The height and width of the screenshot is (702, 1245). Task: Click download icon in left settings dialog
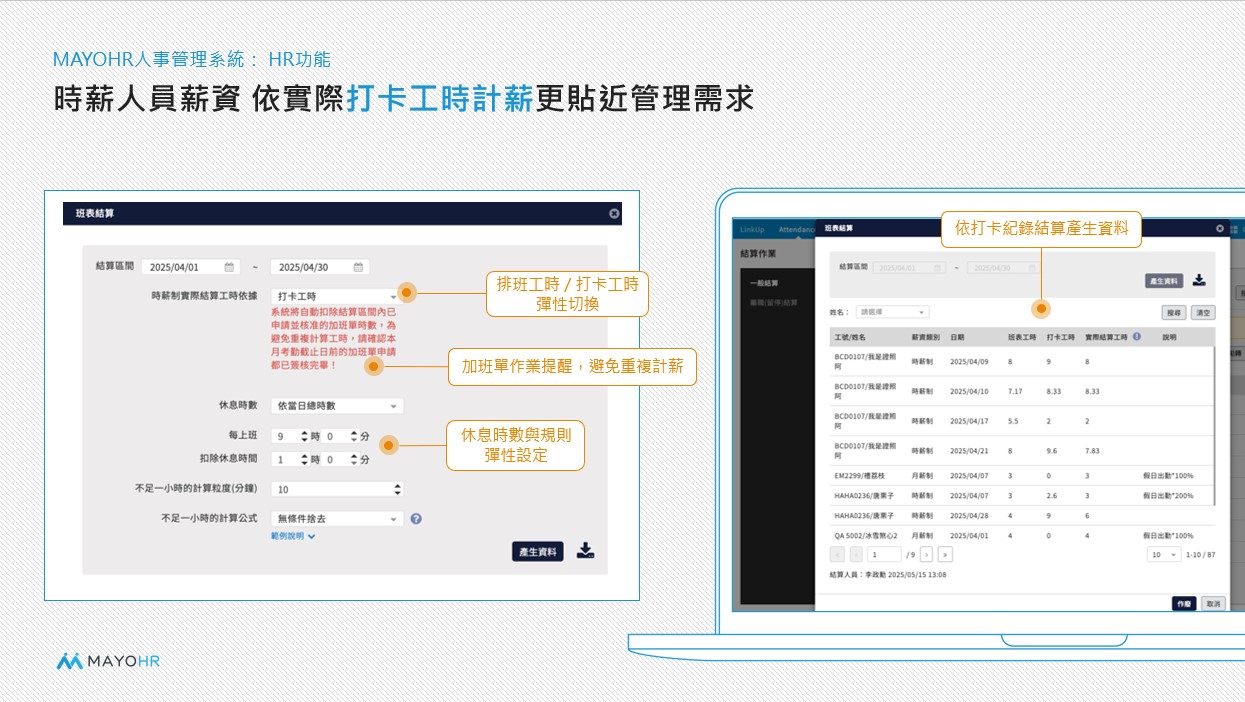[586, 551]
